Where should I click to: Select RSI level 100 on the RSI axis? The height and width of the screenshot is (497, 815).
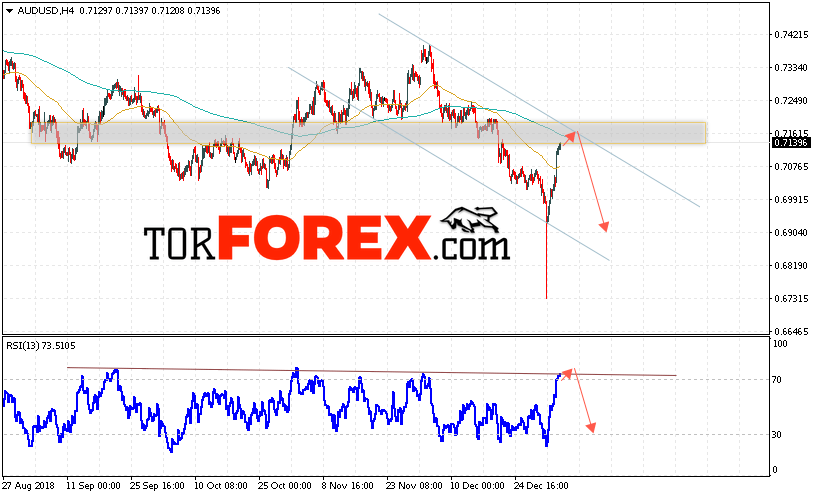pyautogui.click(x=780, y=344)
